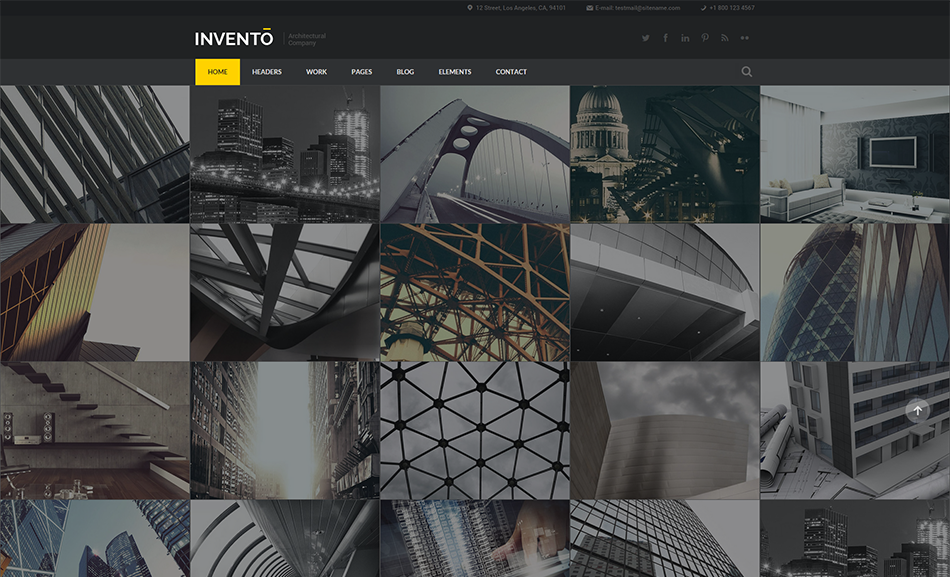Open the building model with blueprint rolls thumbnail

pyautogui.click(x=855, y=430)
